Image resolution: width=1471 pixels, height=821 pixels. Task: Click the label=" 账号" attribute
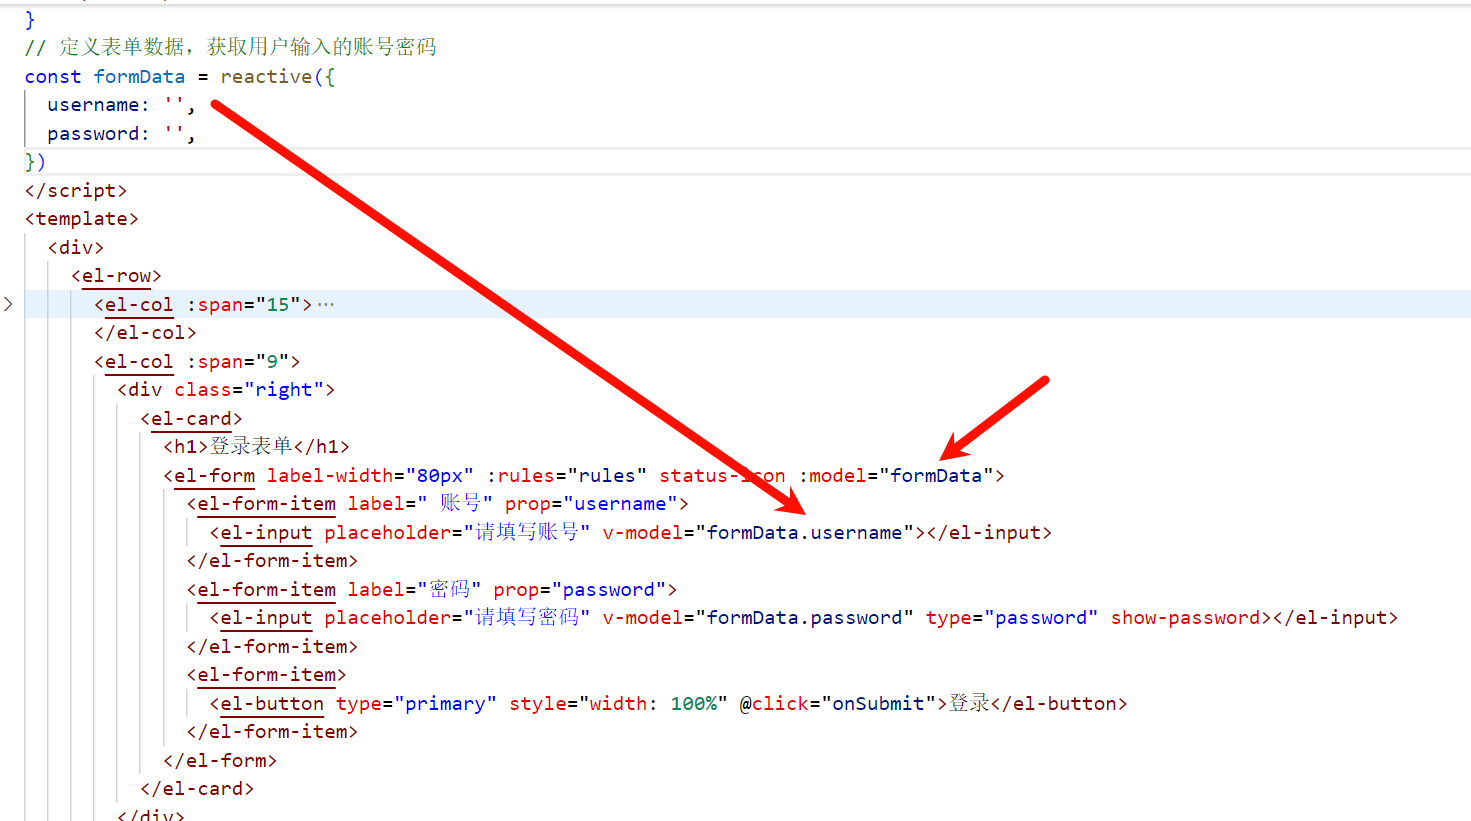pyautogui.click(x=420, y=503)
